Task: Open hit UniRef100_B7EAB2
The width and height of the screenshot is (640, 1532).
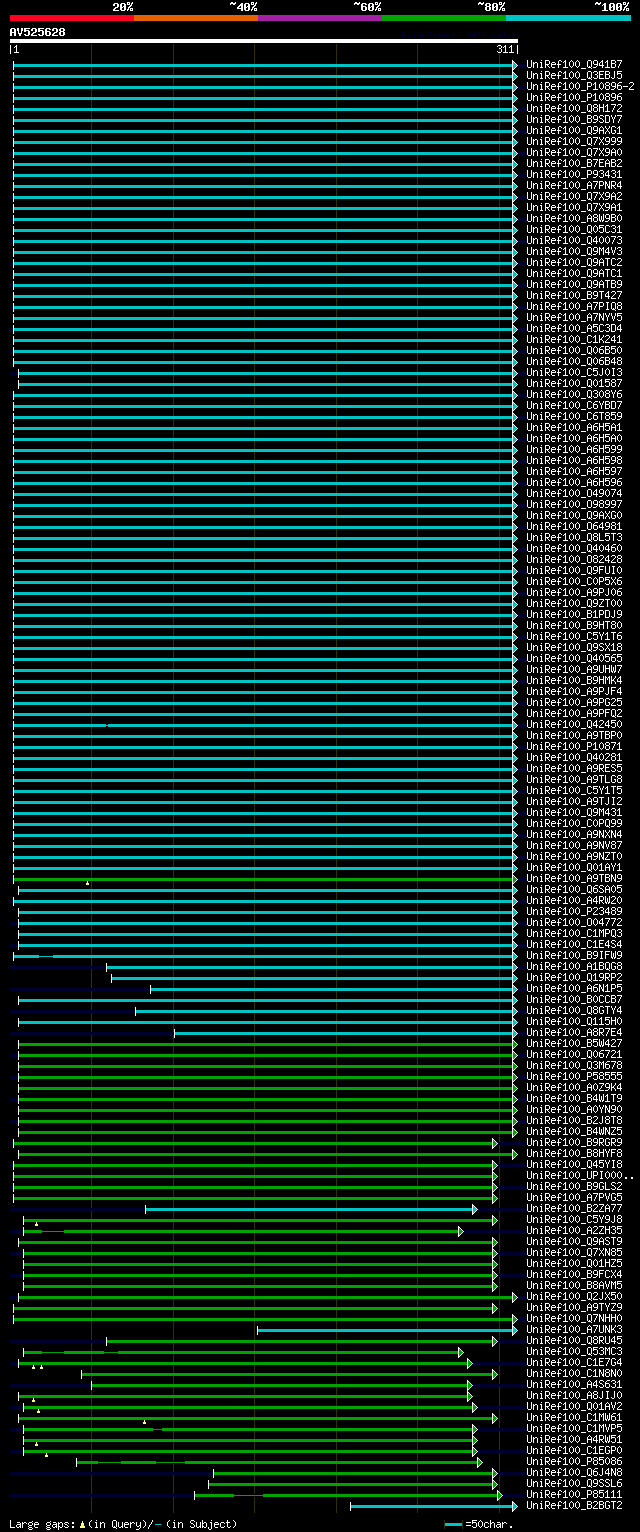Action: click(x=574, y=163)
